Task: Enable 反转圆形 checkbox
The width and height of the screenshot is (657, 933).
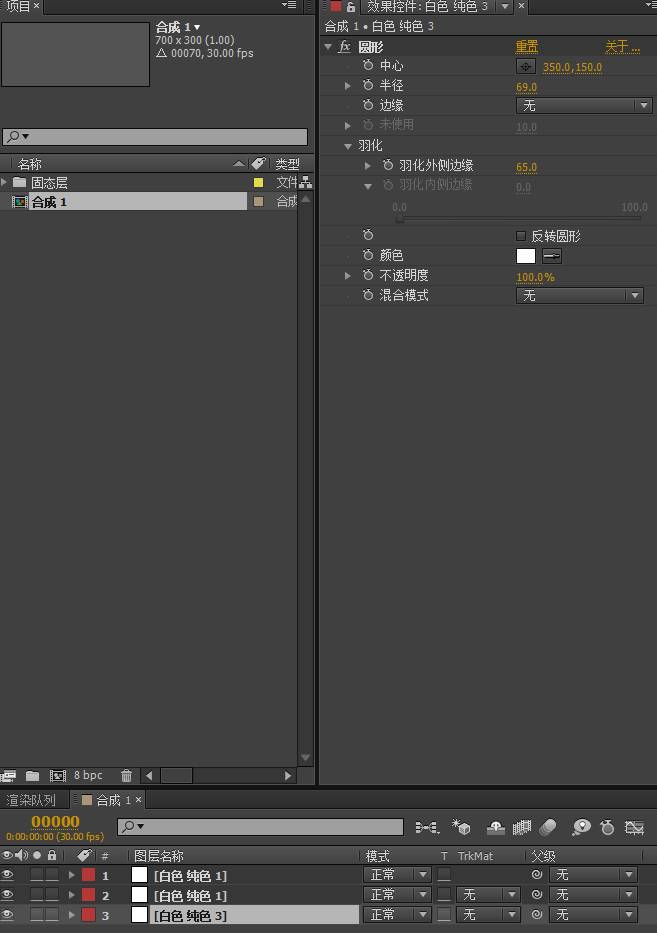Action: [x=521, y=236]
